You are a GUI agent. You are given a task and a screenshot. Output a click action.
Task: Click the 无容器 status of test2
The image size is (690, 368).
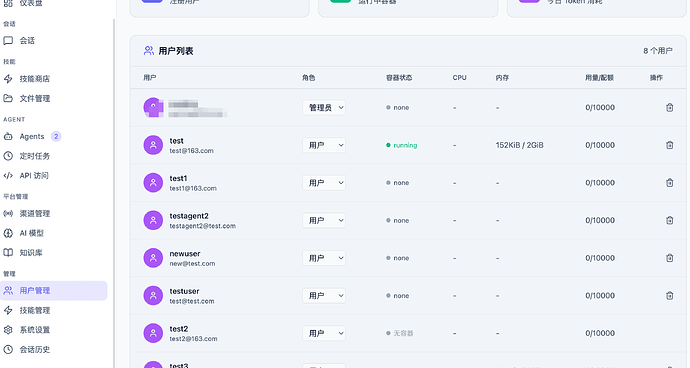click(x=400, y=333)
